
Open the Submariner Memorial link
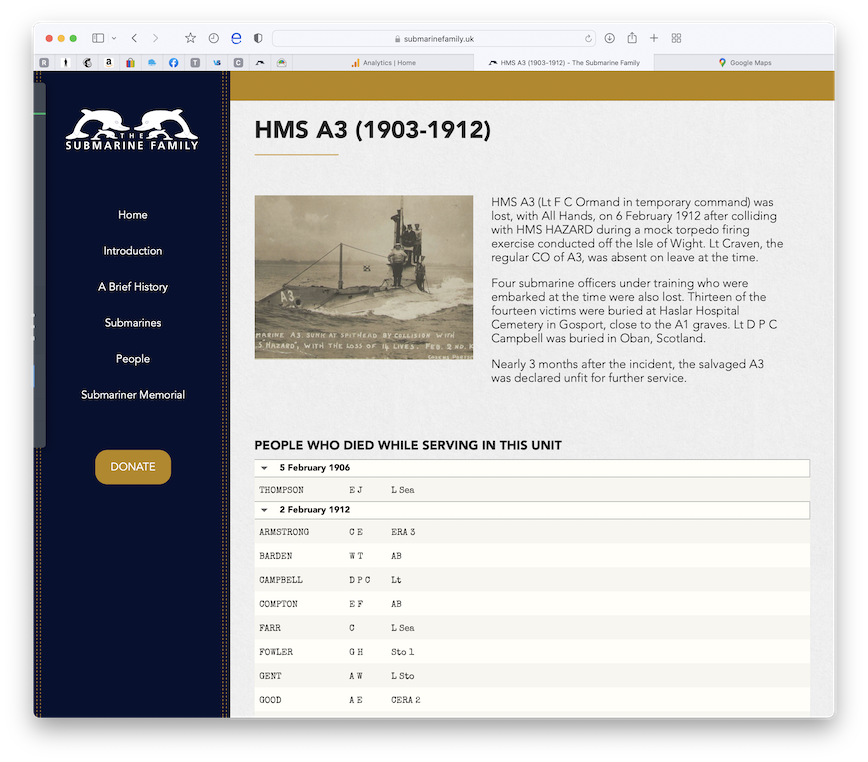pos(133,395)
